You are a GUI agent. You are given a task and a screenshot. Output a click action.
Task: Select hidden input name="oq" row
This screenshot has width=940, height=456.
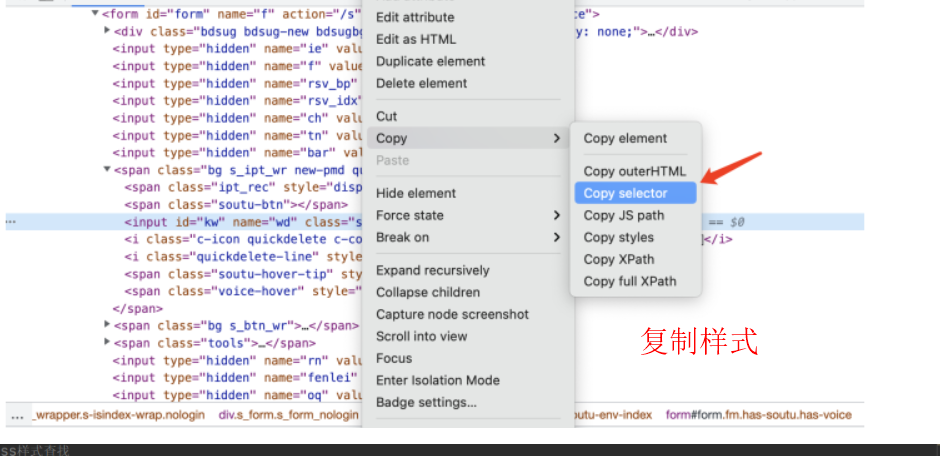[x=237, y=395]
